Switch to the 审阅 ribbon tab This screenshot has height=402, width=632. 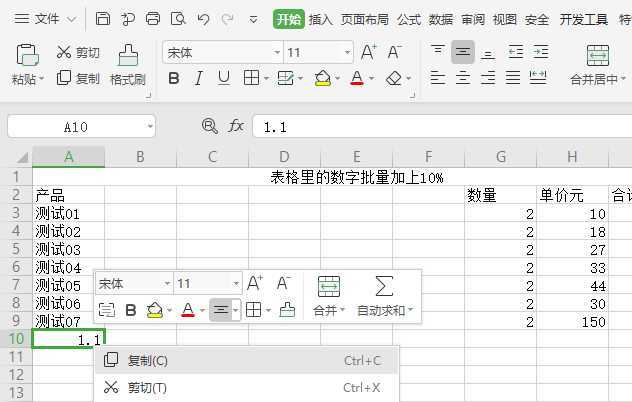(473, 19)
